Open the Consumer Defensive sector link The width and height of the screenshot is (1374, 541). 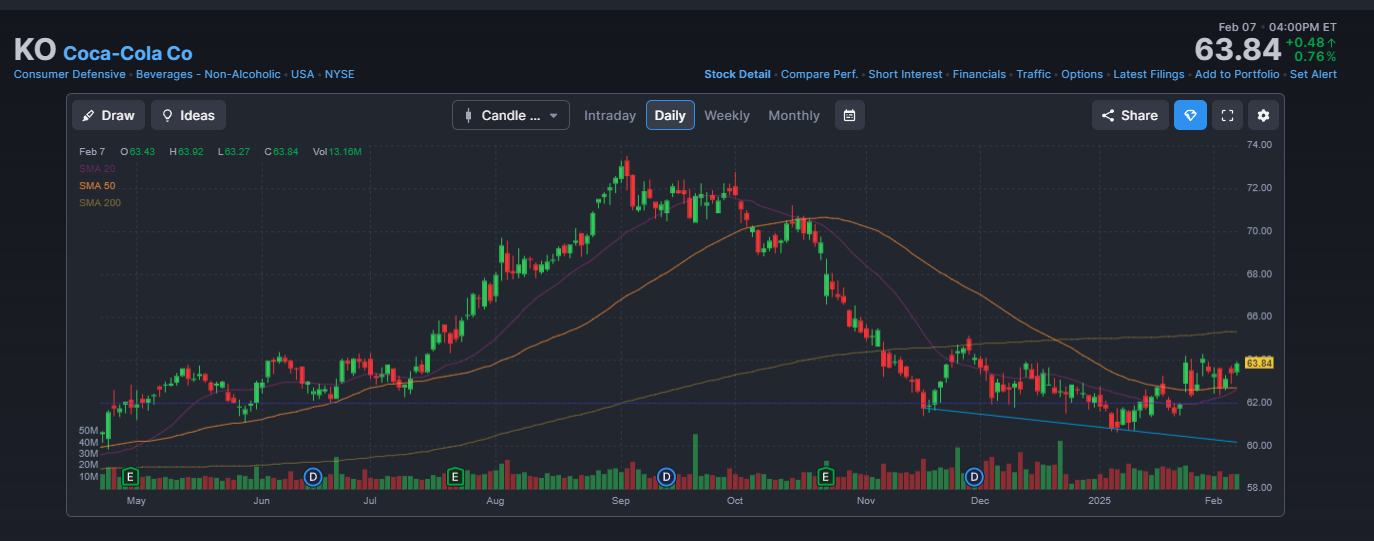[70, 74]
